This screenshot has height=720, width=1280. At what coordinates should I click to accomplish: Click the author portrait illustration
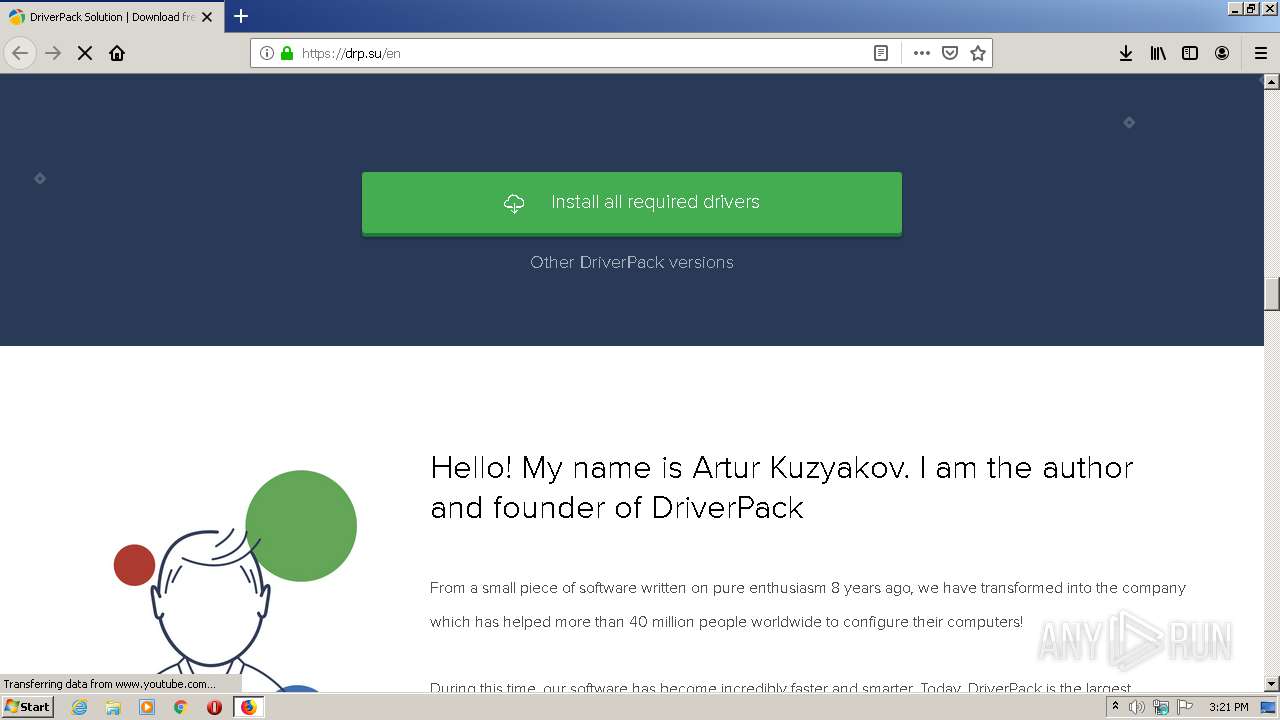[236, 581]
